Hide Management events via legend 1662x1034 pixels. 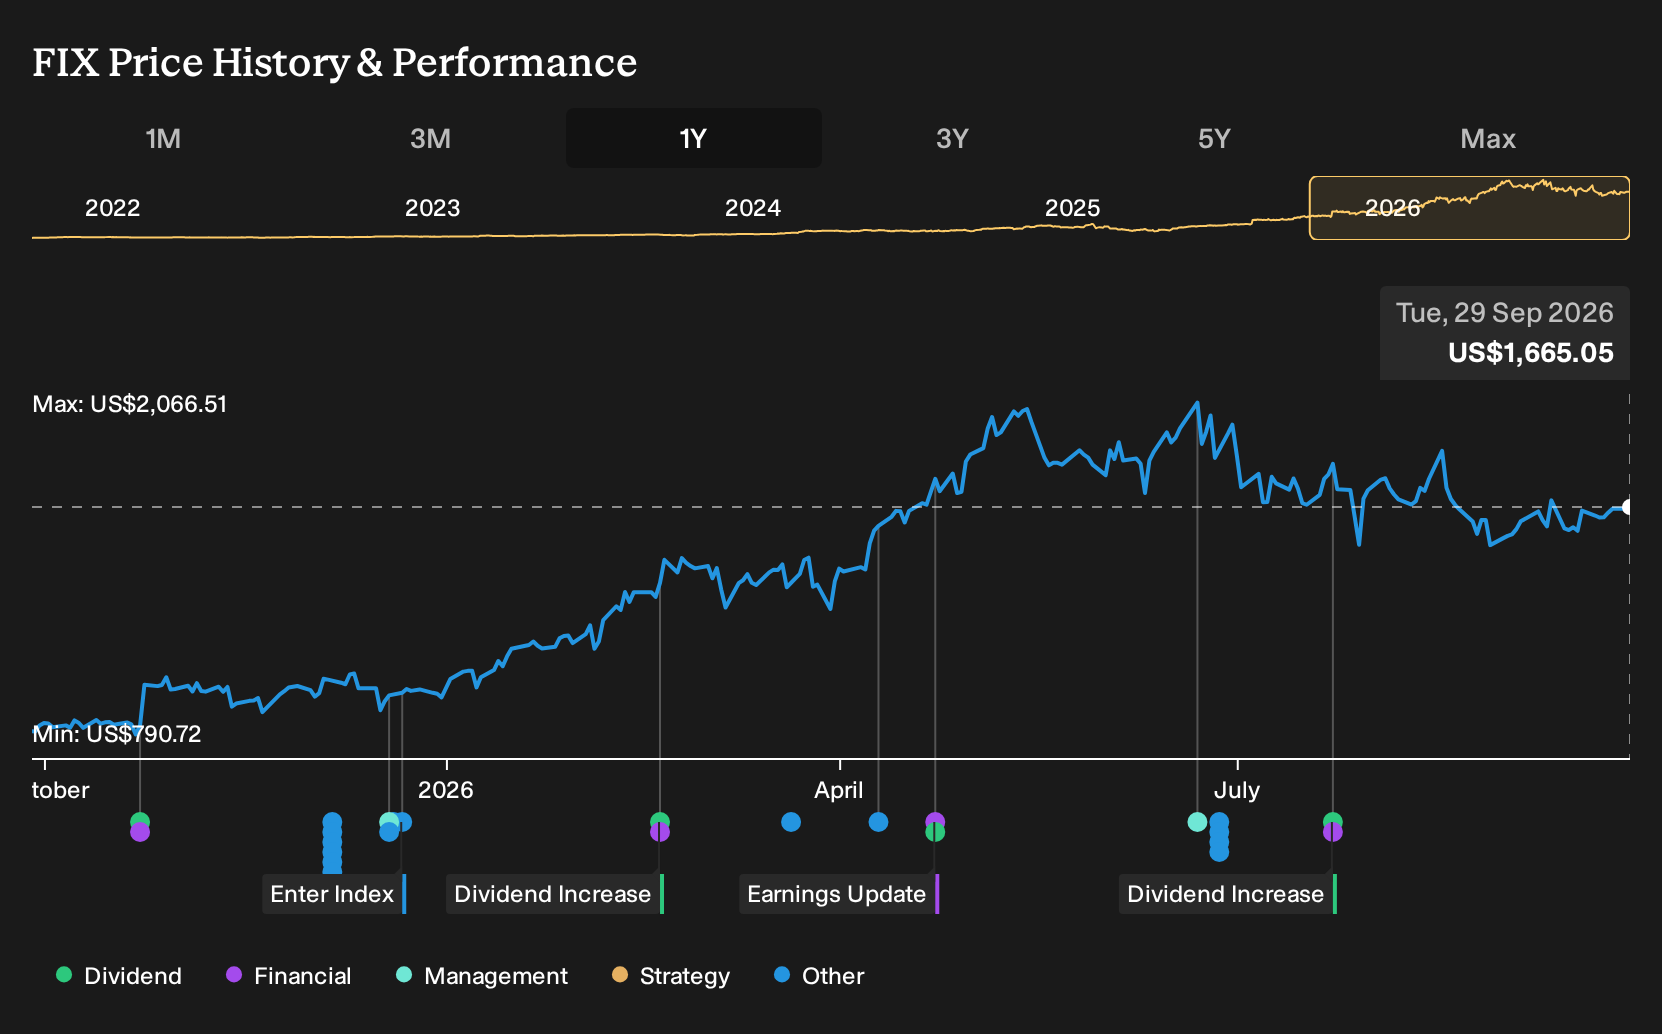[x=482, y=975]
